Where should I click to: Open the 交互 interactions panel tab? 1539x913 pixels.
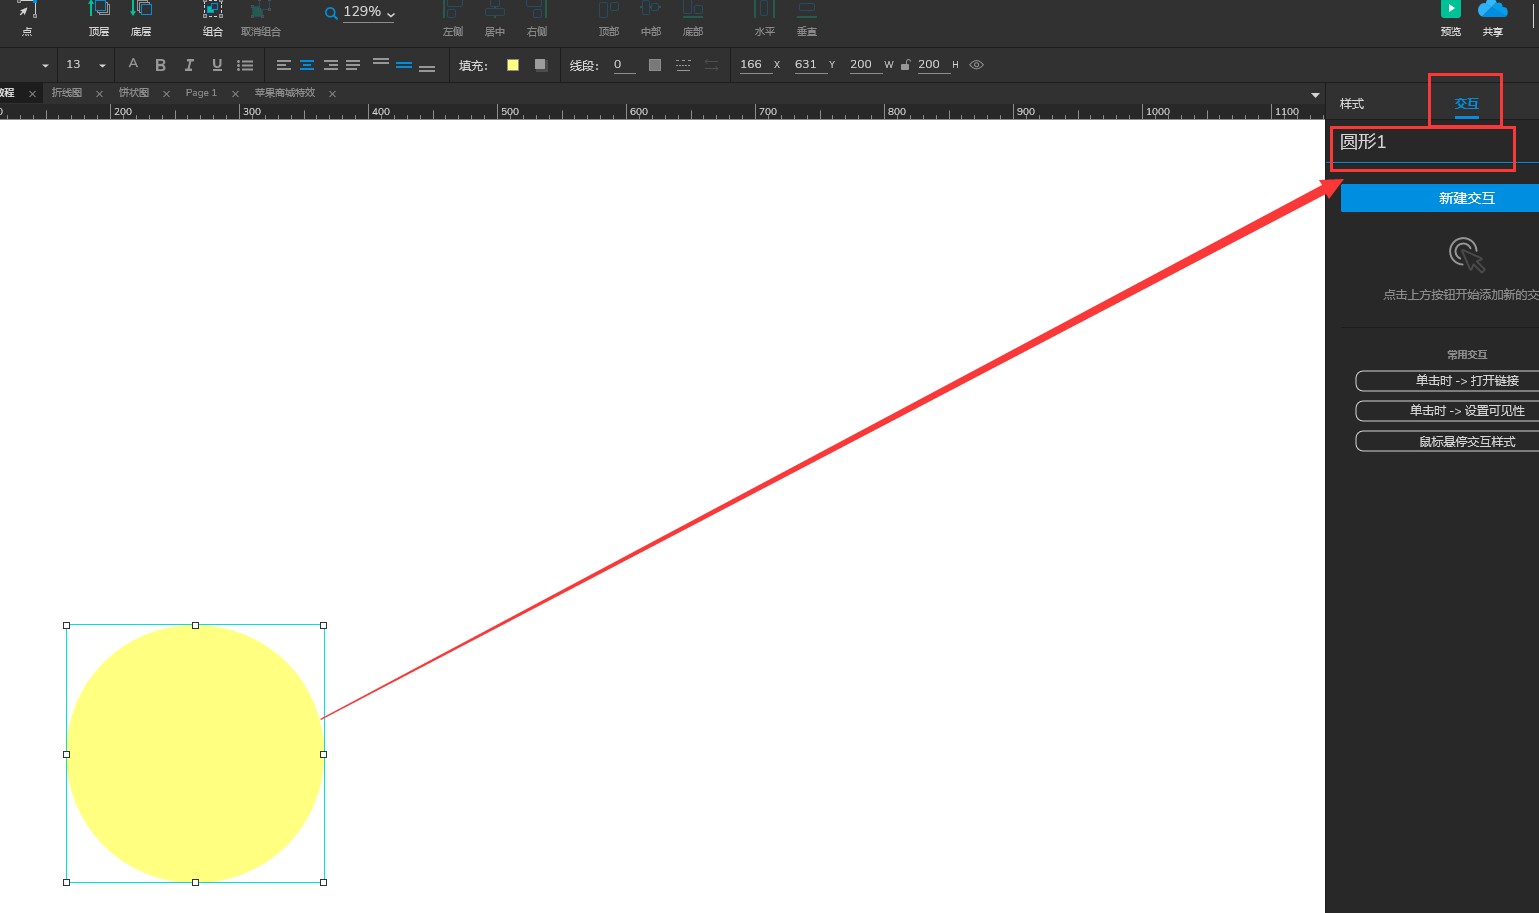point(1466,104)
